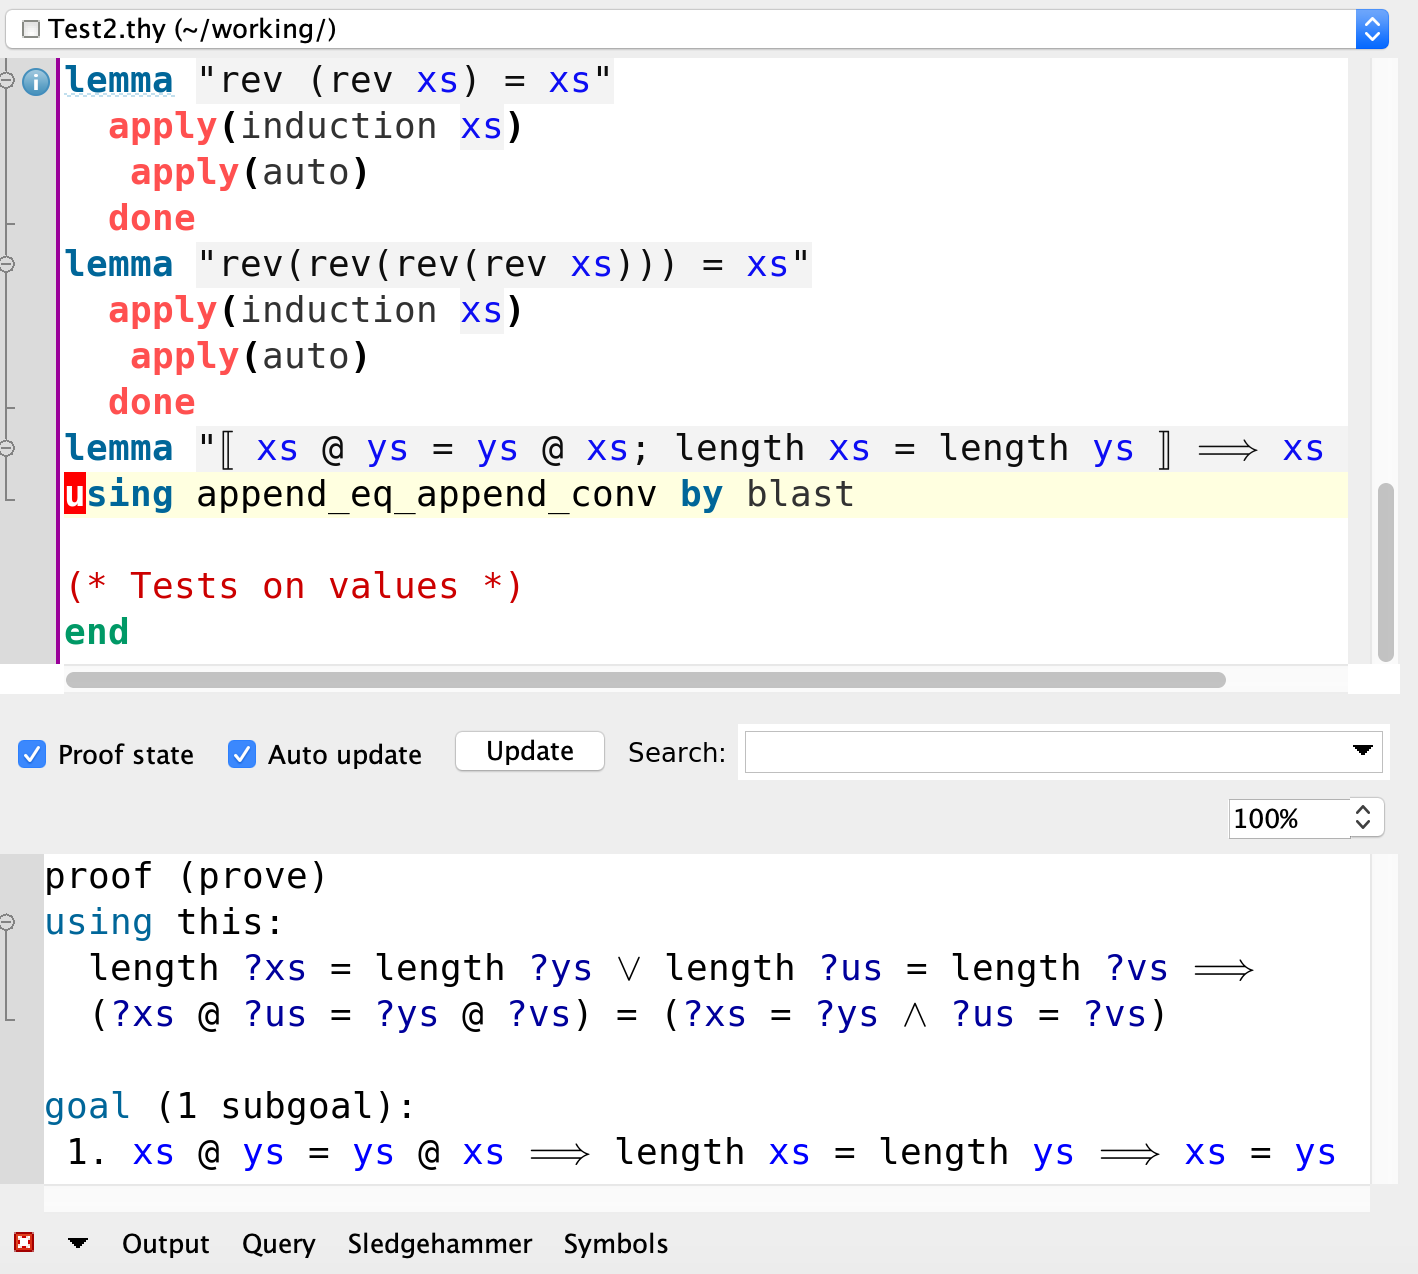Switch to the Query tab

(279, 1244)
